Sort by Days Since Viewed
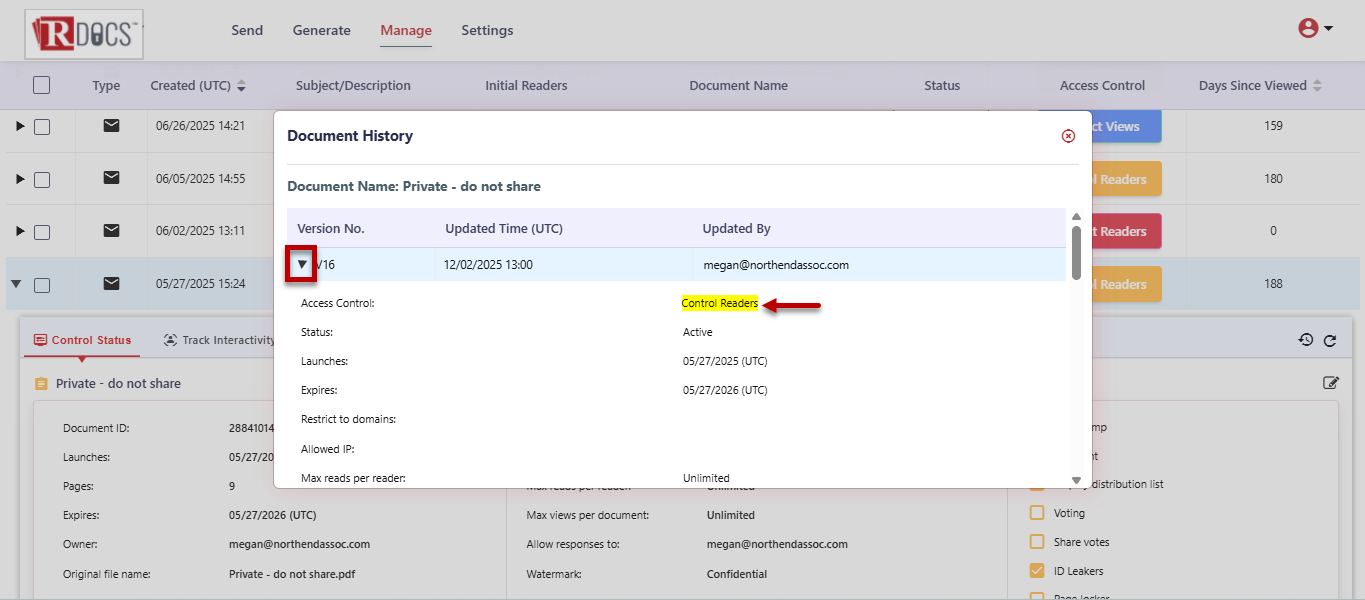This screenshot has height=600, width=1365. click(x=1317, y=86)
